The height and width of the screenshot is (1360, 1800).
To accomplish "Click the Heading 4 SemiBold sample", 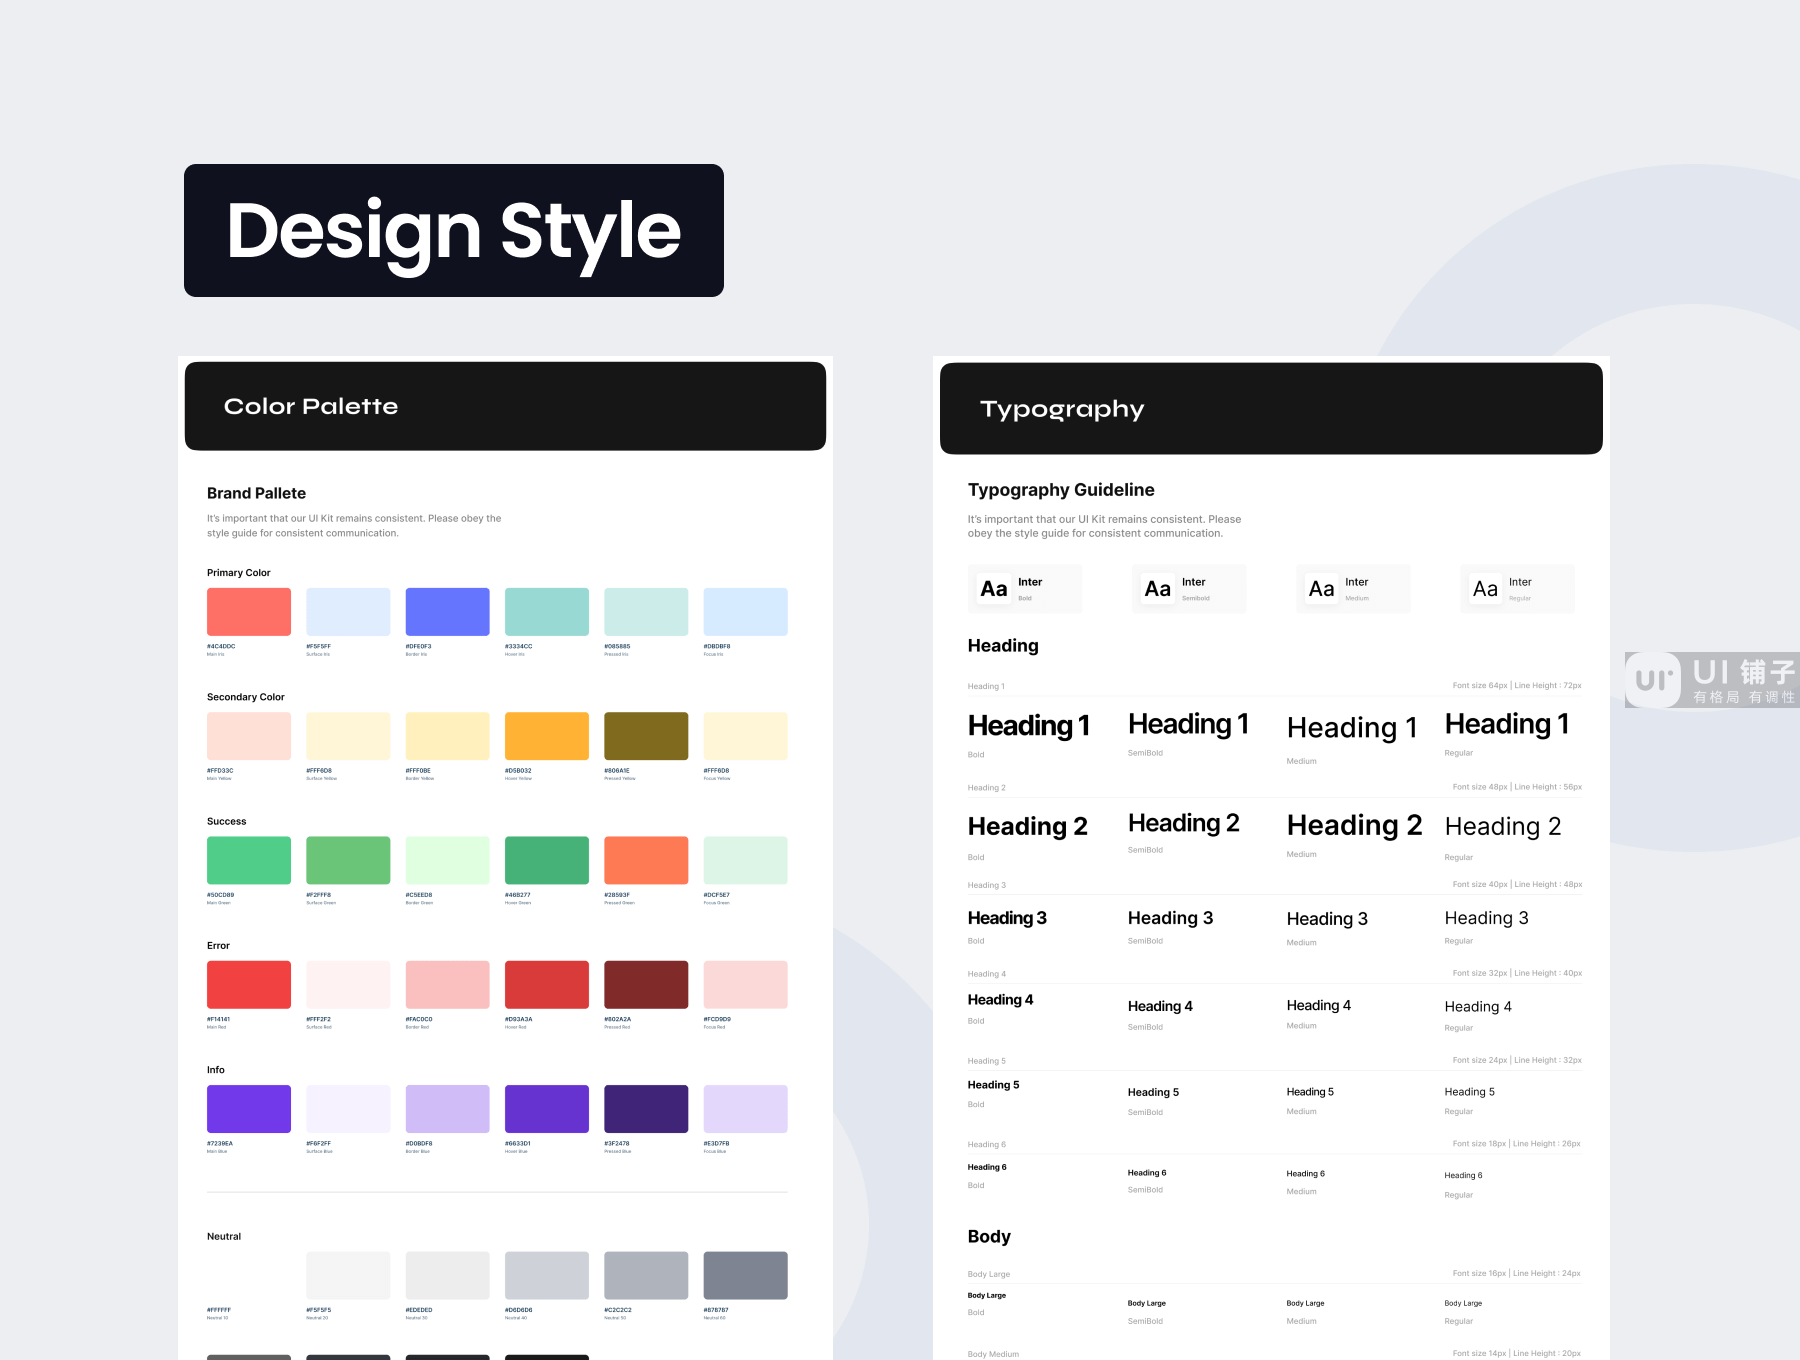I will coord(1160,1006).
